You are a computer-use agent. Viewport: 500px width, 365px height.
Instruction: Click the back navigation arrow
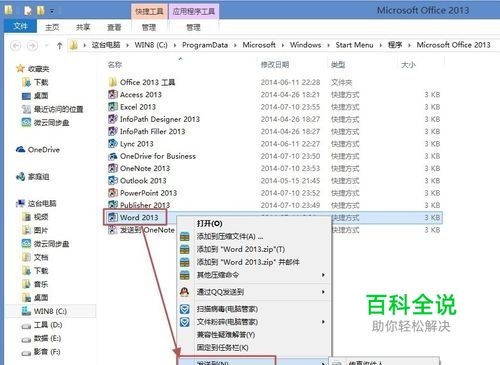tap(16, 45)
